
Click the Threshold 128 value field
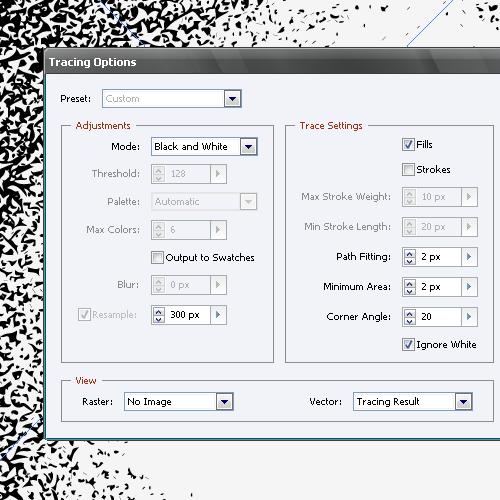[187, 174]
